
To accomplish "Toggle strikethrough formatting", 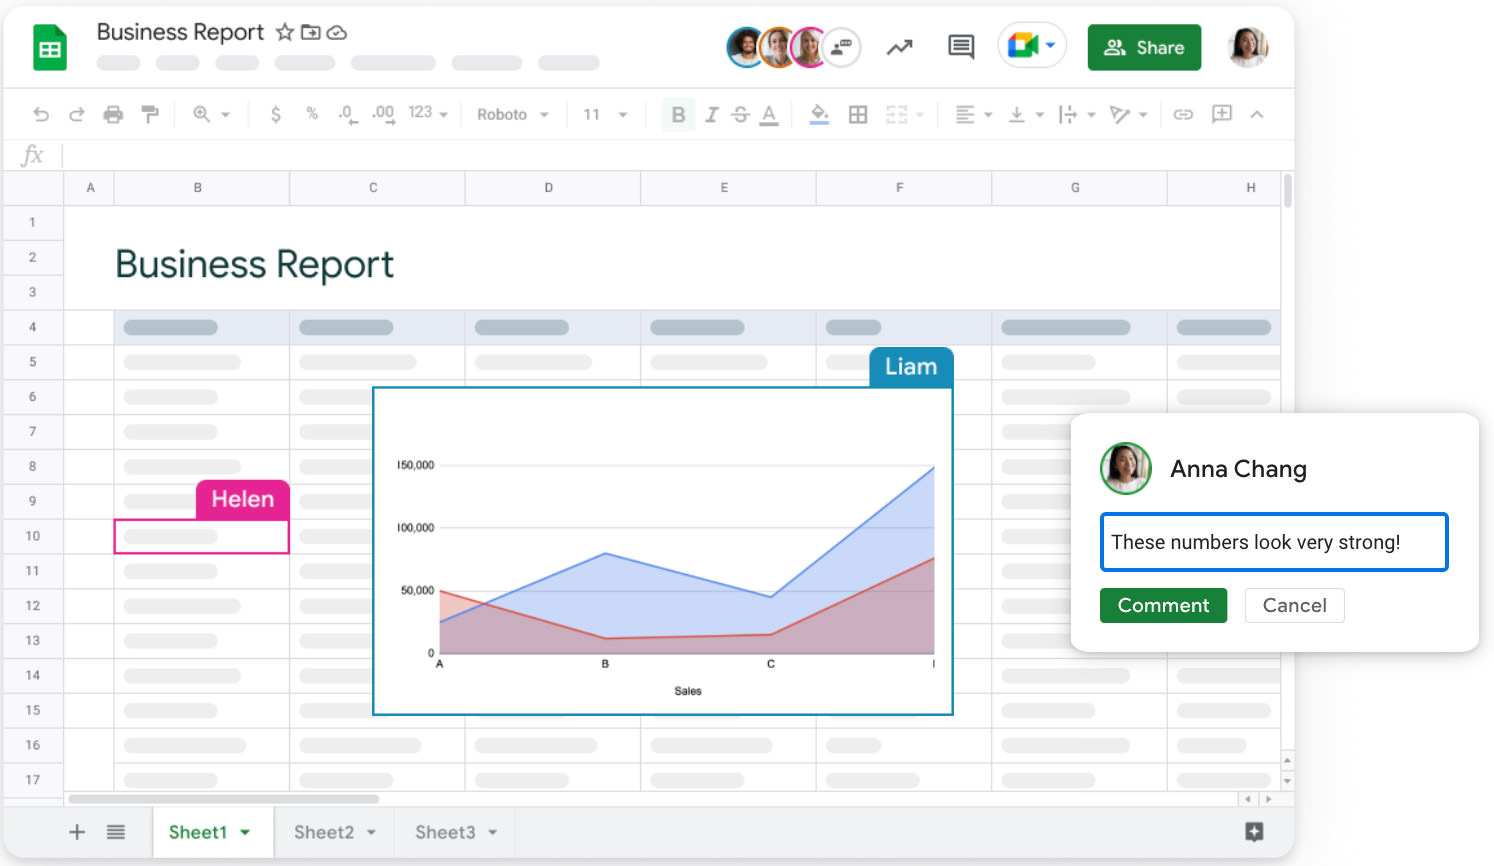I will [x=740, y=114].
